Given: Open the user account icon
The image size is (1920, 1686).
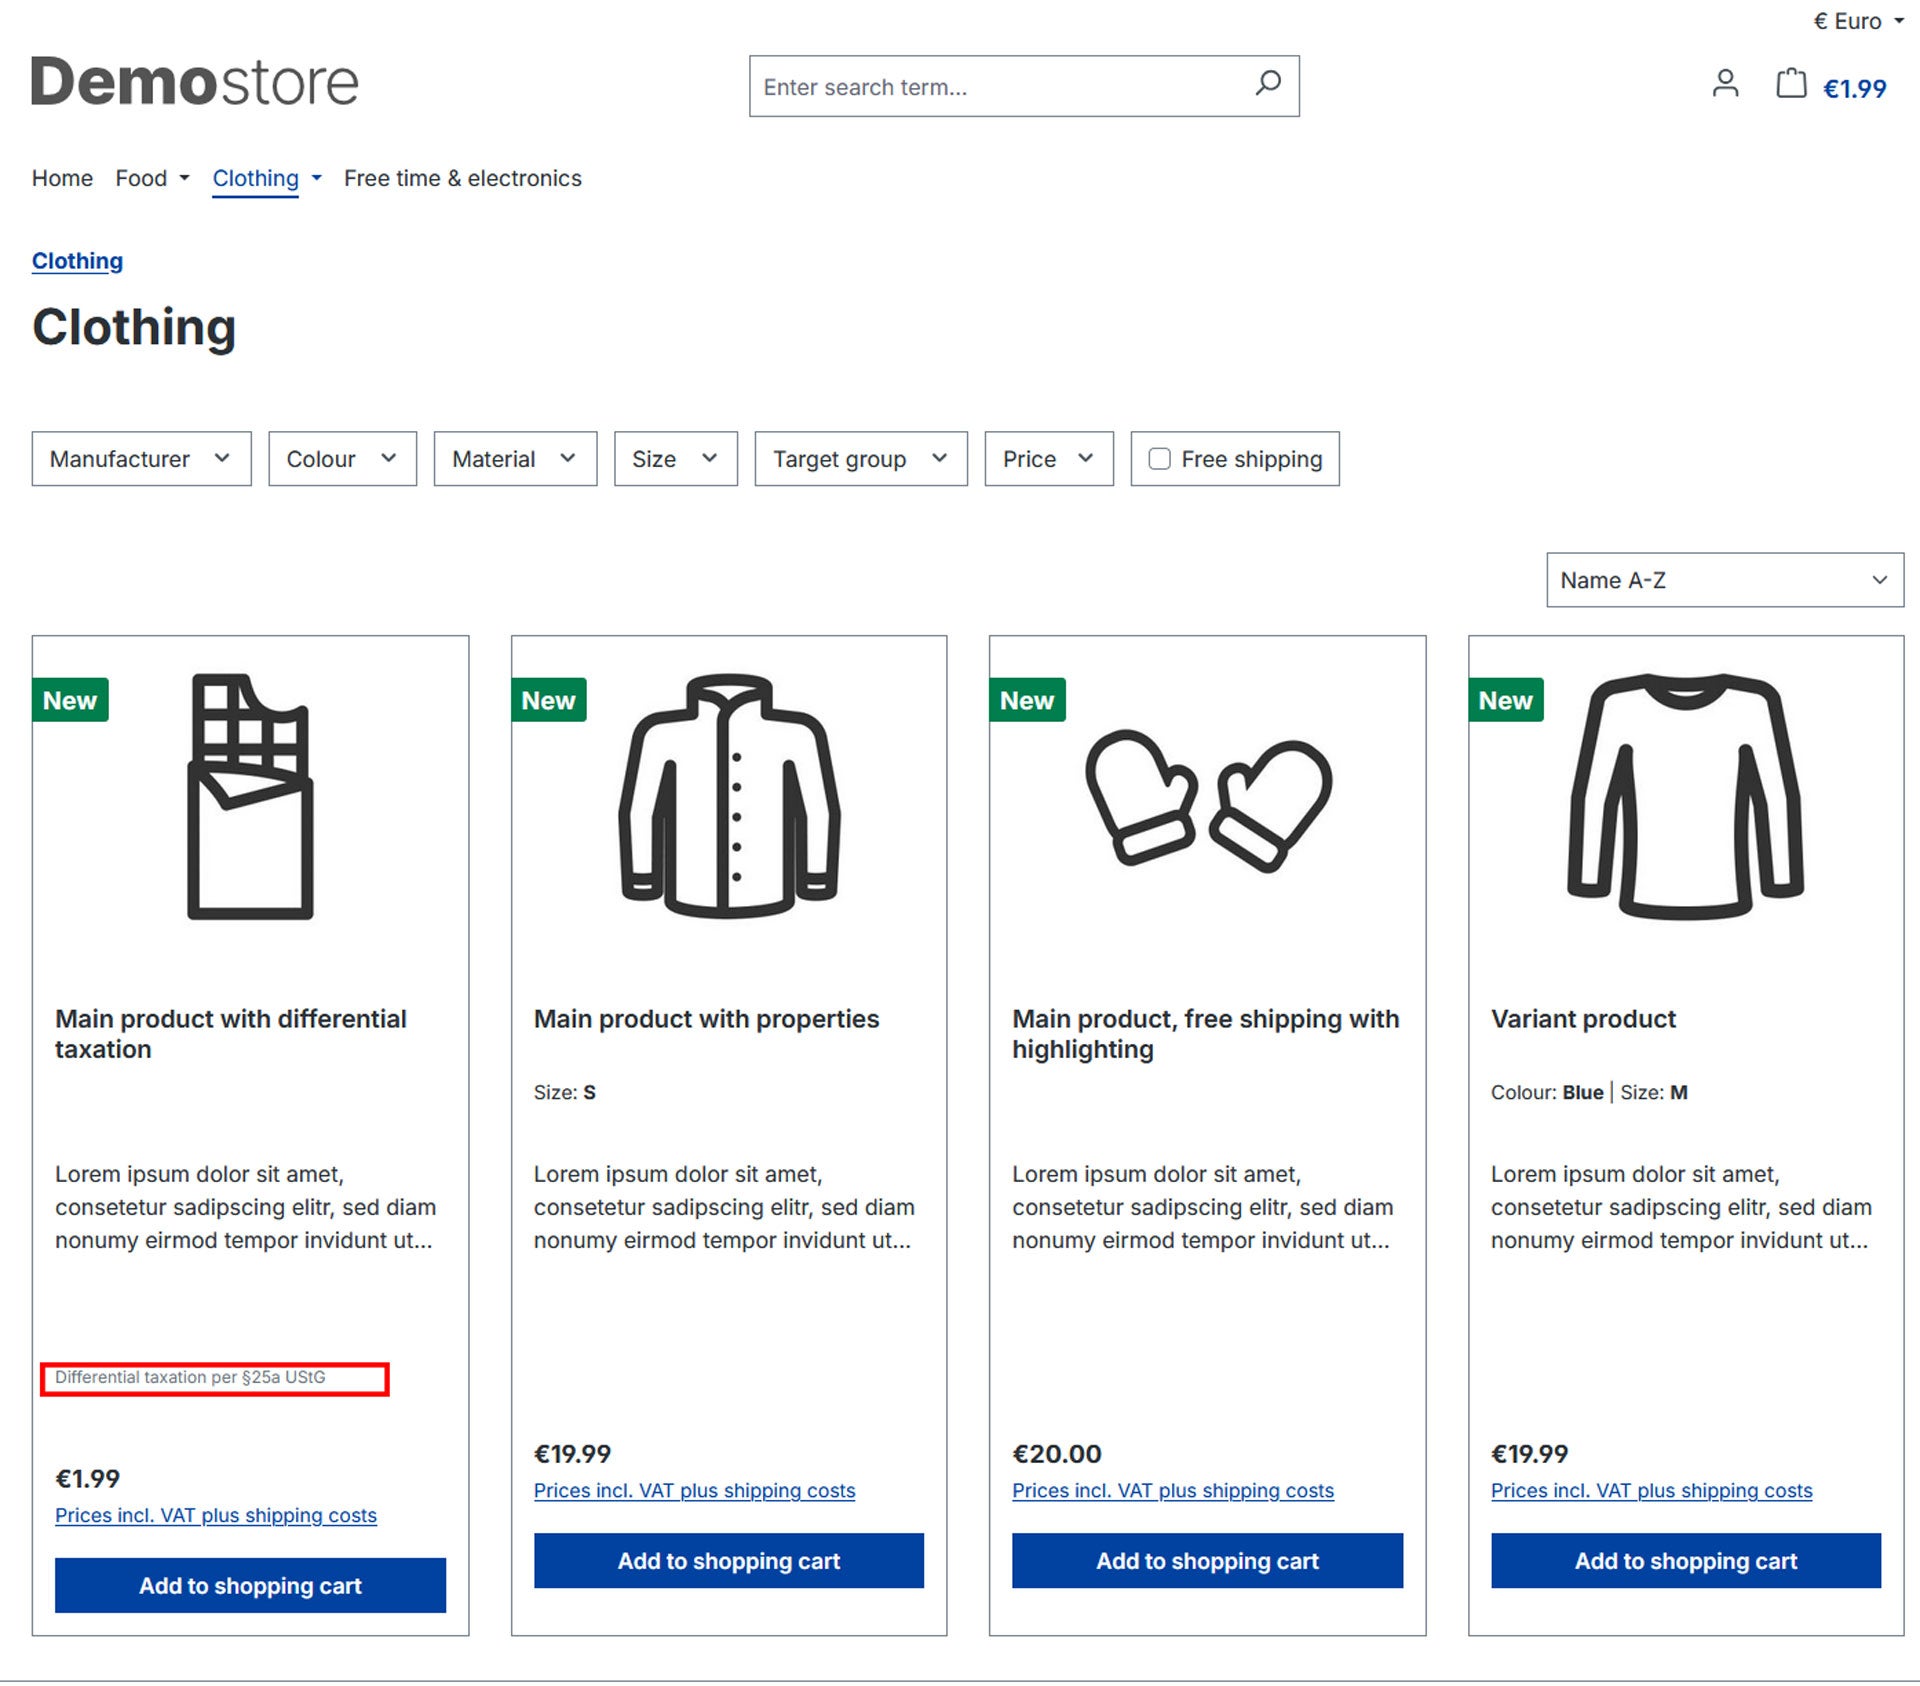Looking at the screenshot, I should pos(1725,84).
